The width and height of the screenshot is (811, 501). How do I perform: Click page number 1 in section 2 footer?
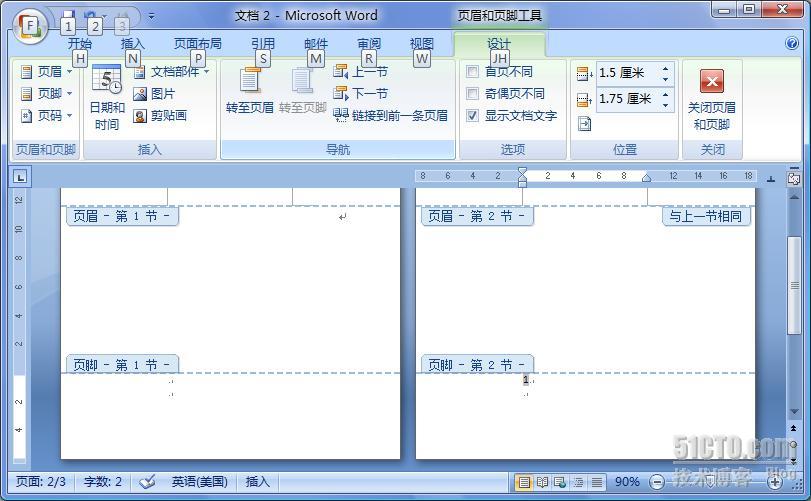click(x=525, y=380)
